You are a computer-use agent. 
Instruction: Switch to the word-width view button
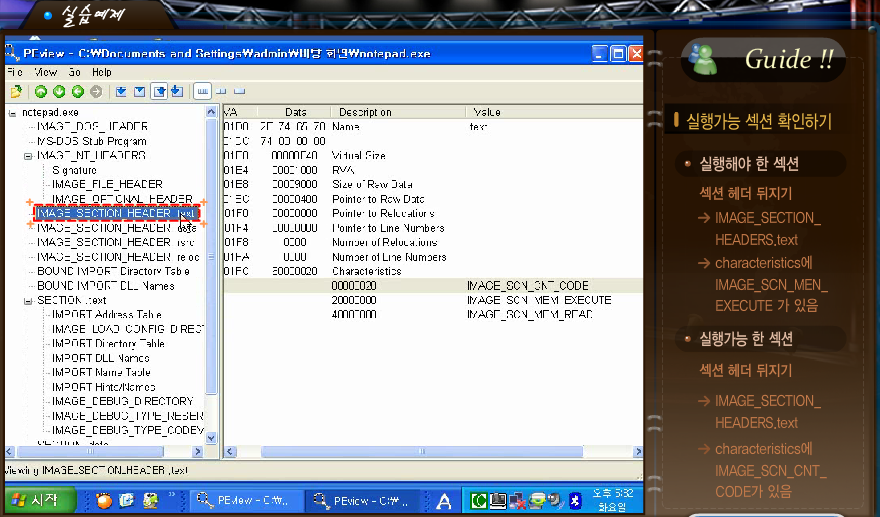[x=221, y=91]
